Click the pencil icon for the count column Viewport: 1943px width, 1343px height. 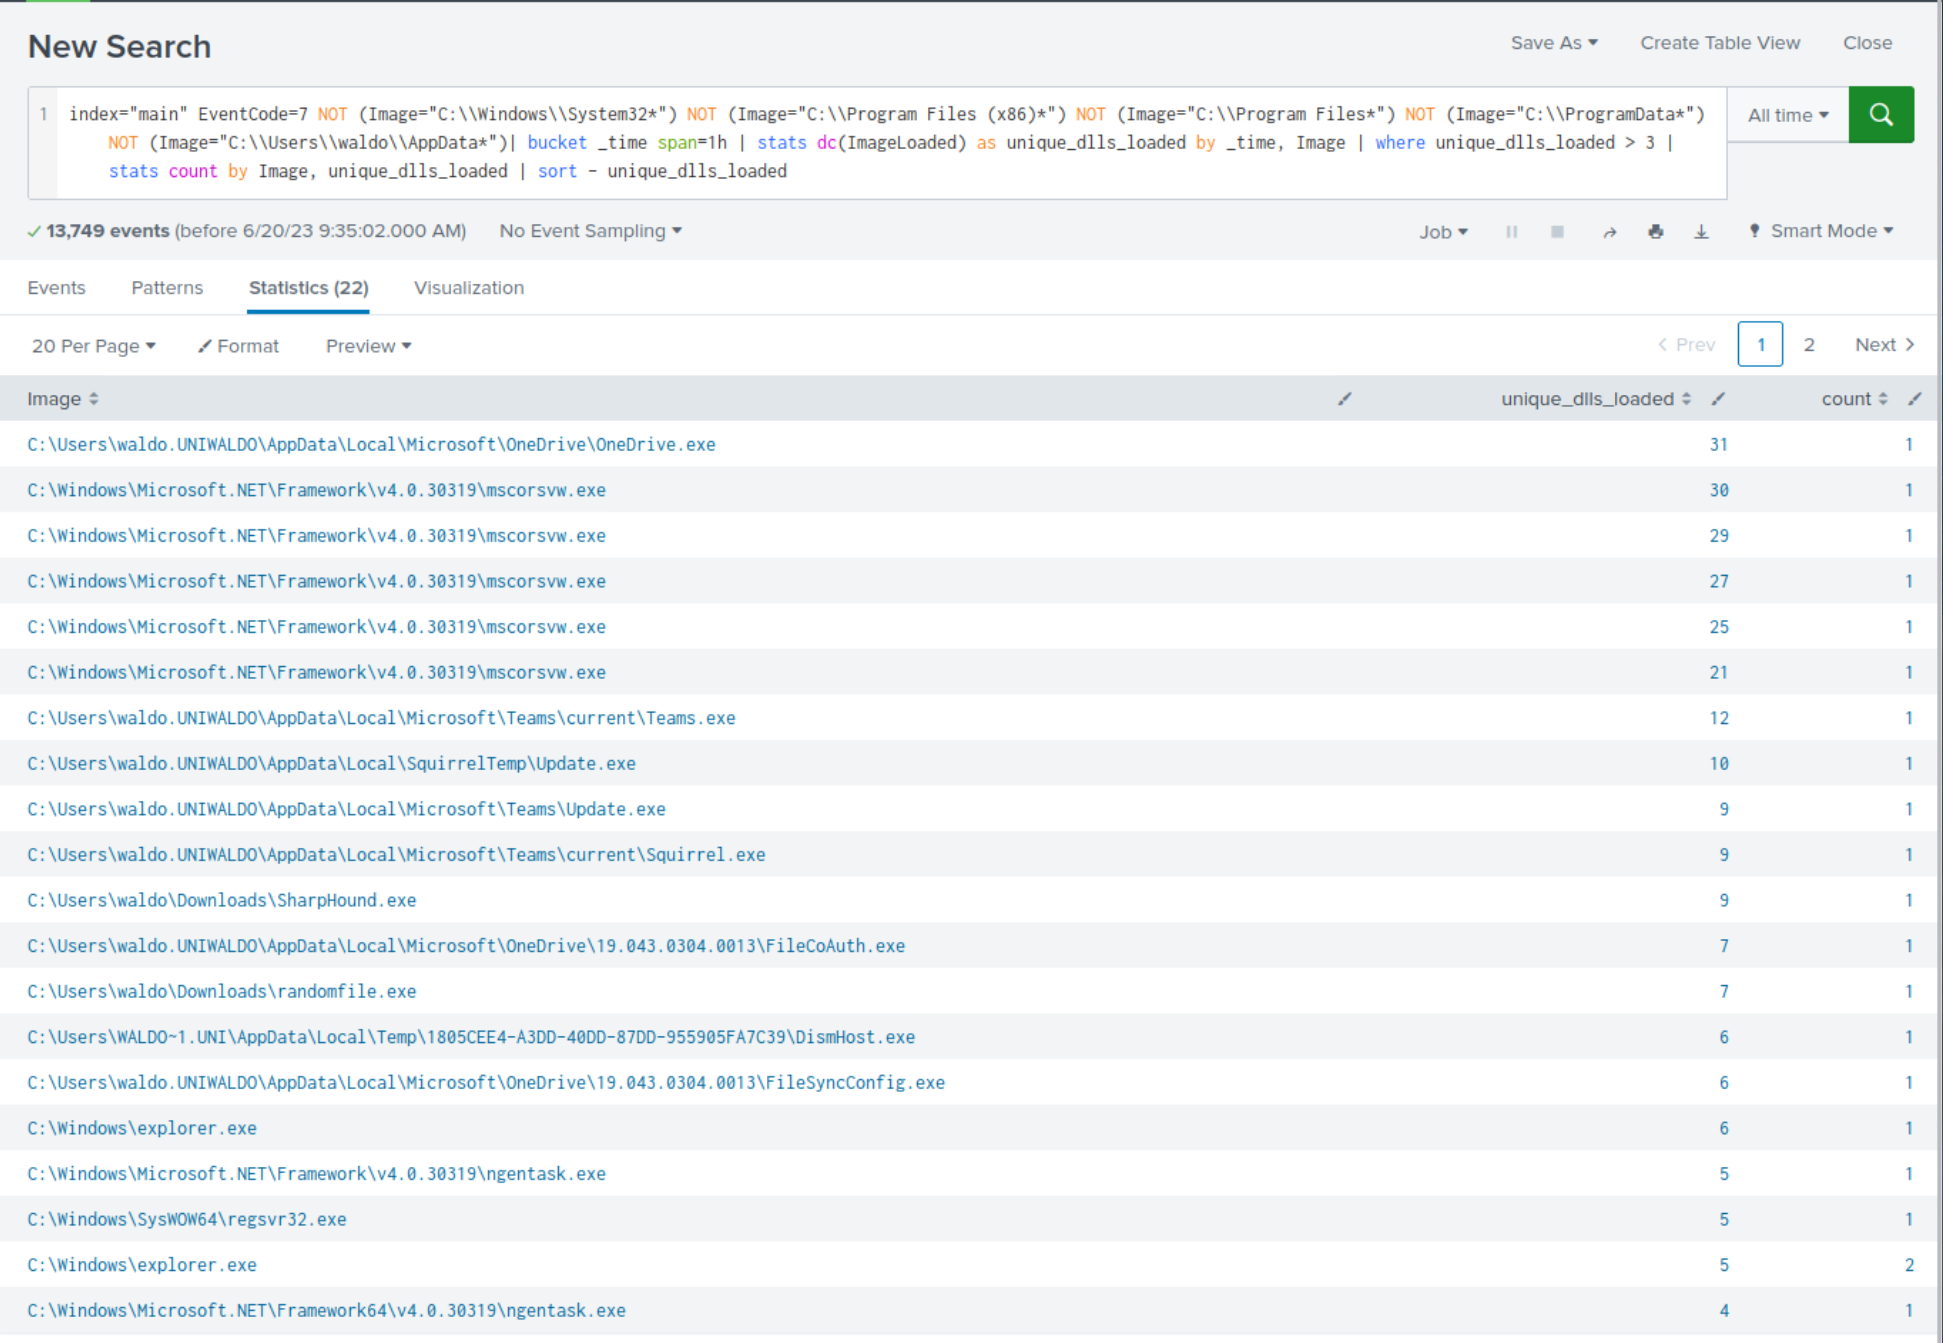[1914, 399]
